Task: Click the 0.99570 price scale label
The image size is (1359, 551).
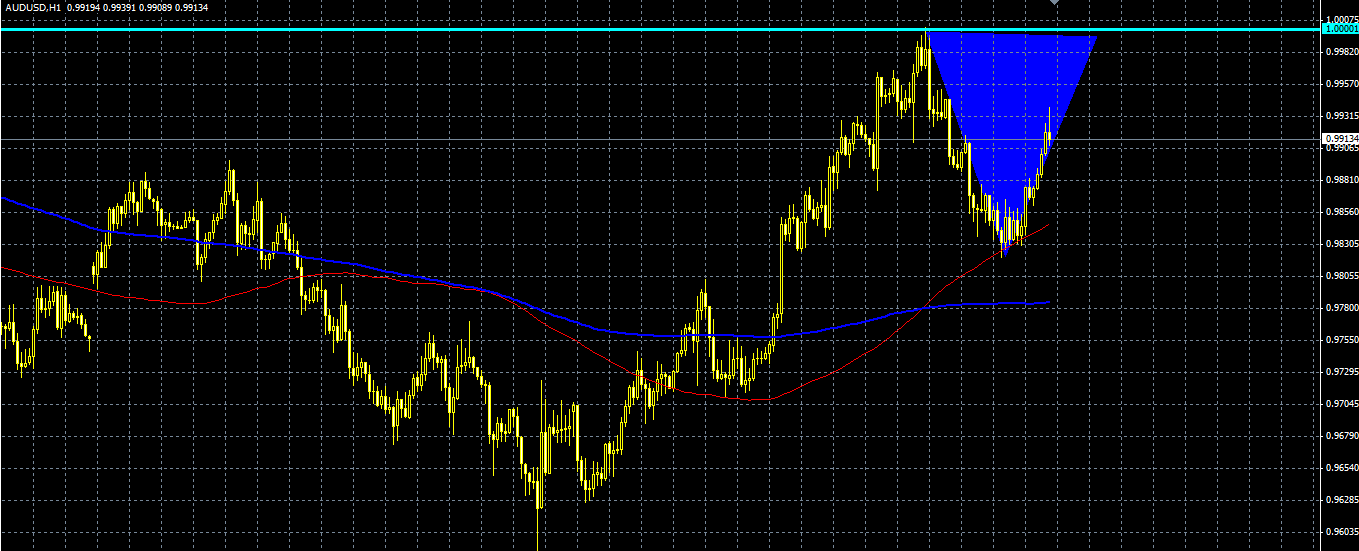Action: click(x=1340, y=83)
